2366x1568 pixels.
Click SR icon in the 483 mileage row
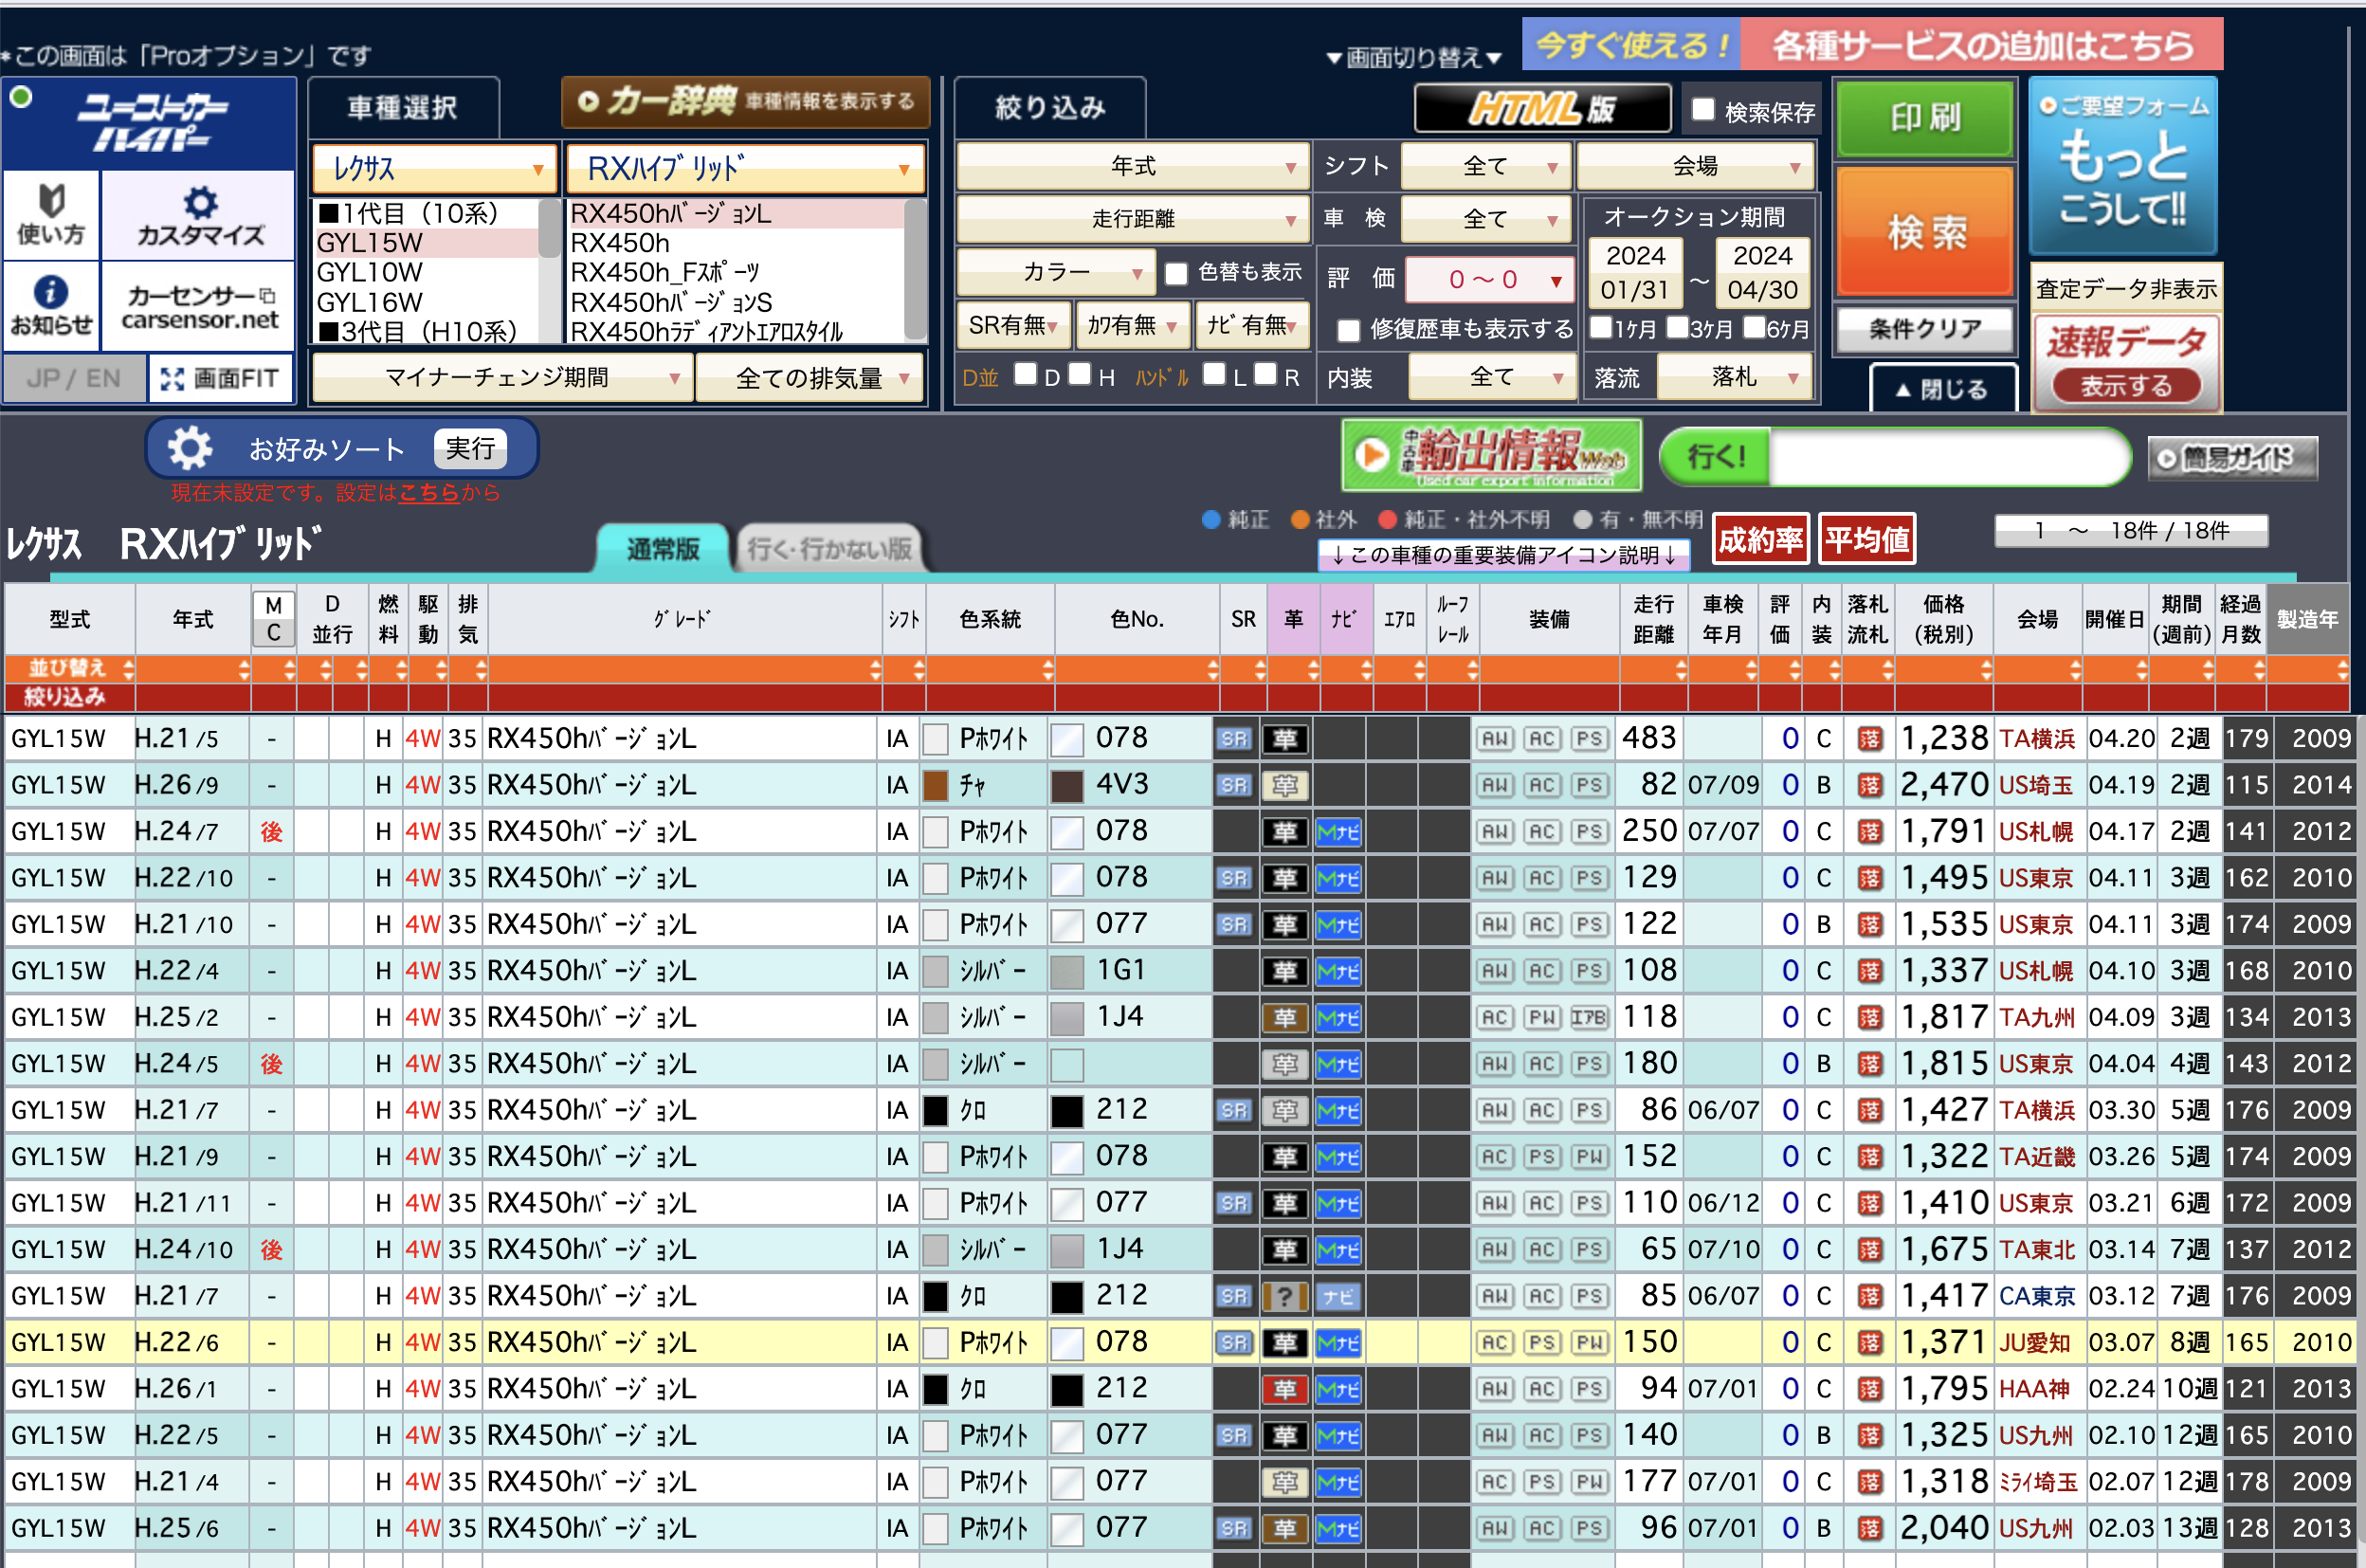point(1234,739)
